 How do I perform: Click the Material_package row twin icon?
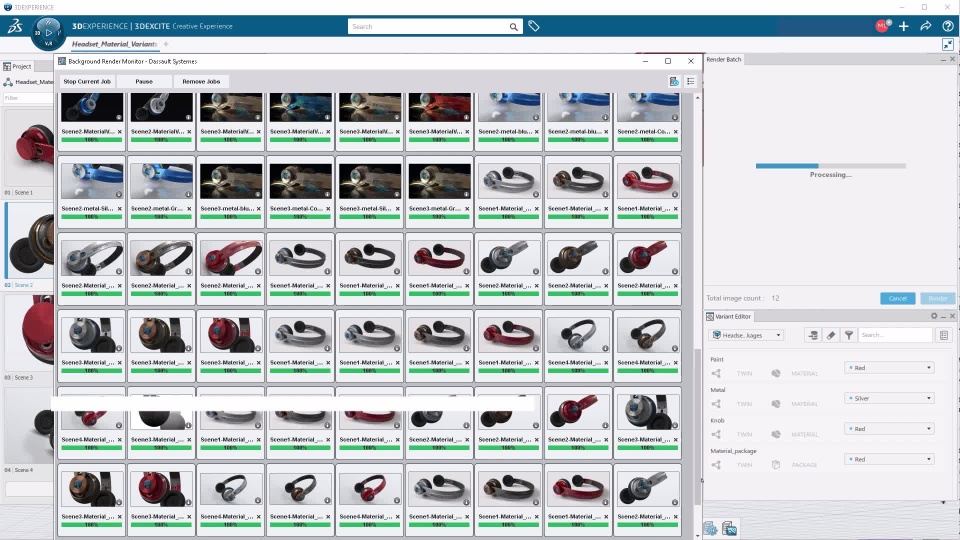(716, 465)
